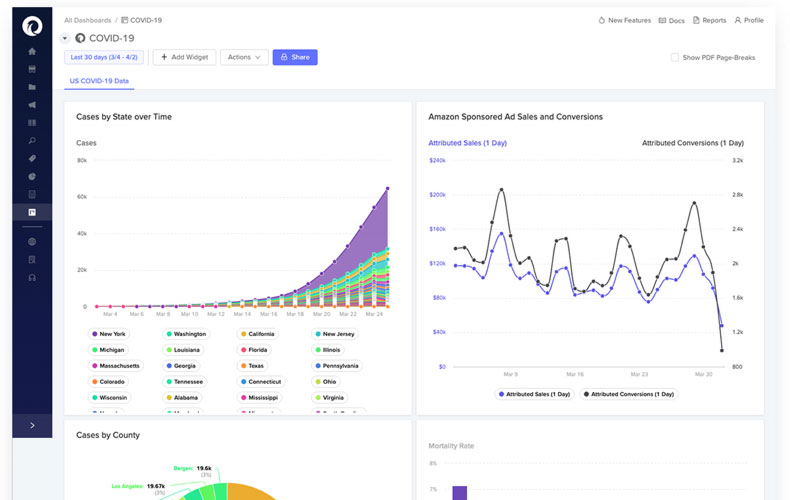Open the bookmark list icon in sidebar
Viewport: 790px width, 500px height.
32,260
